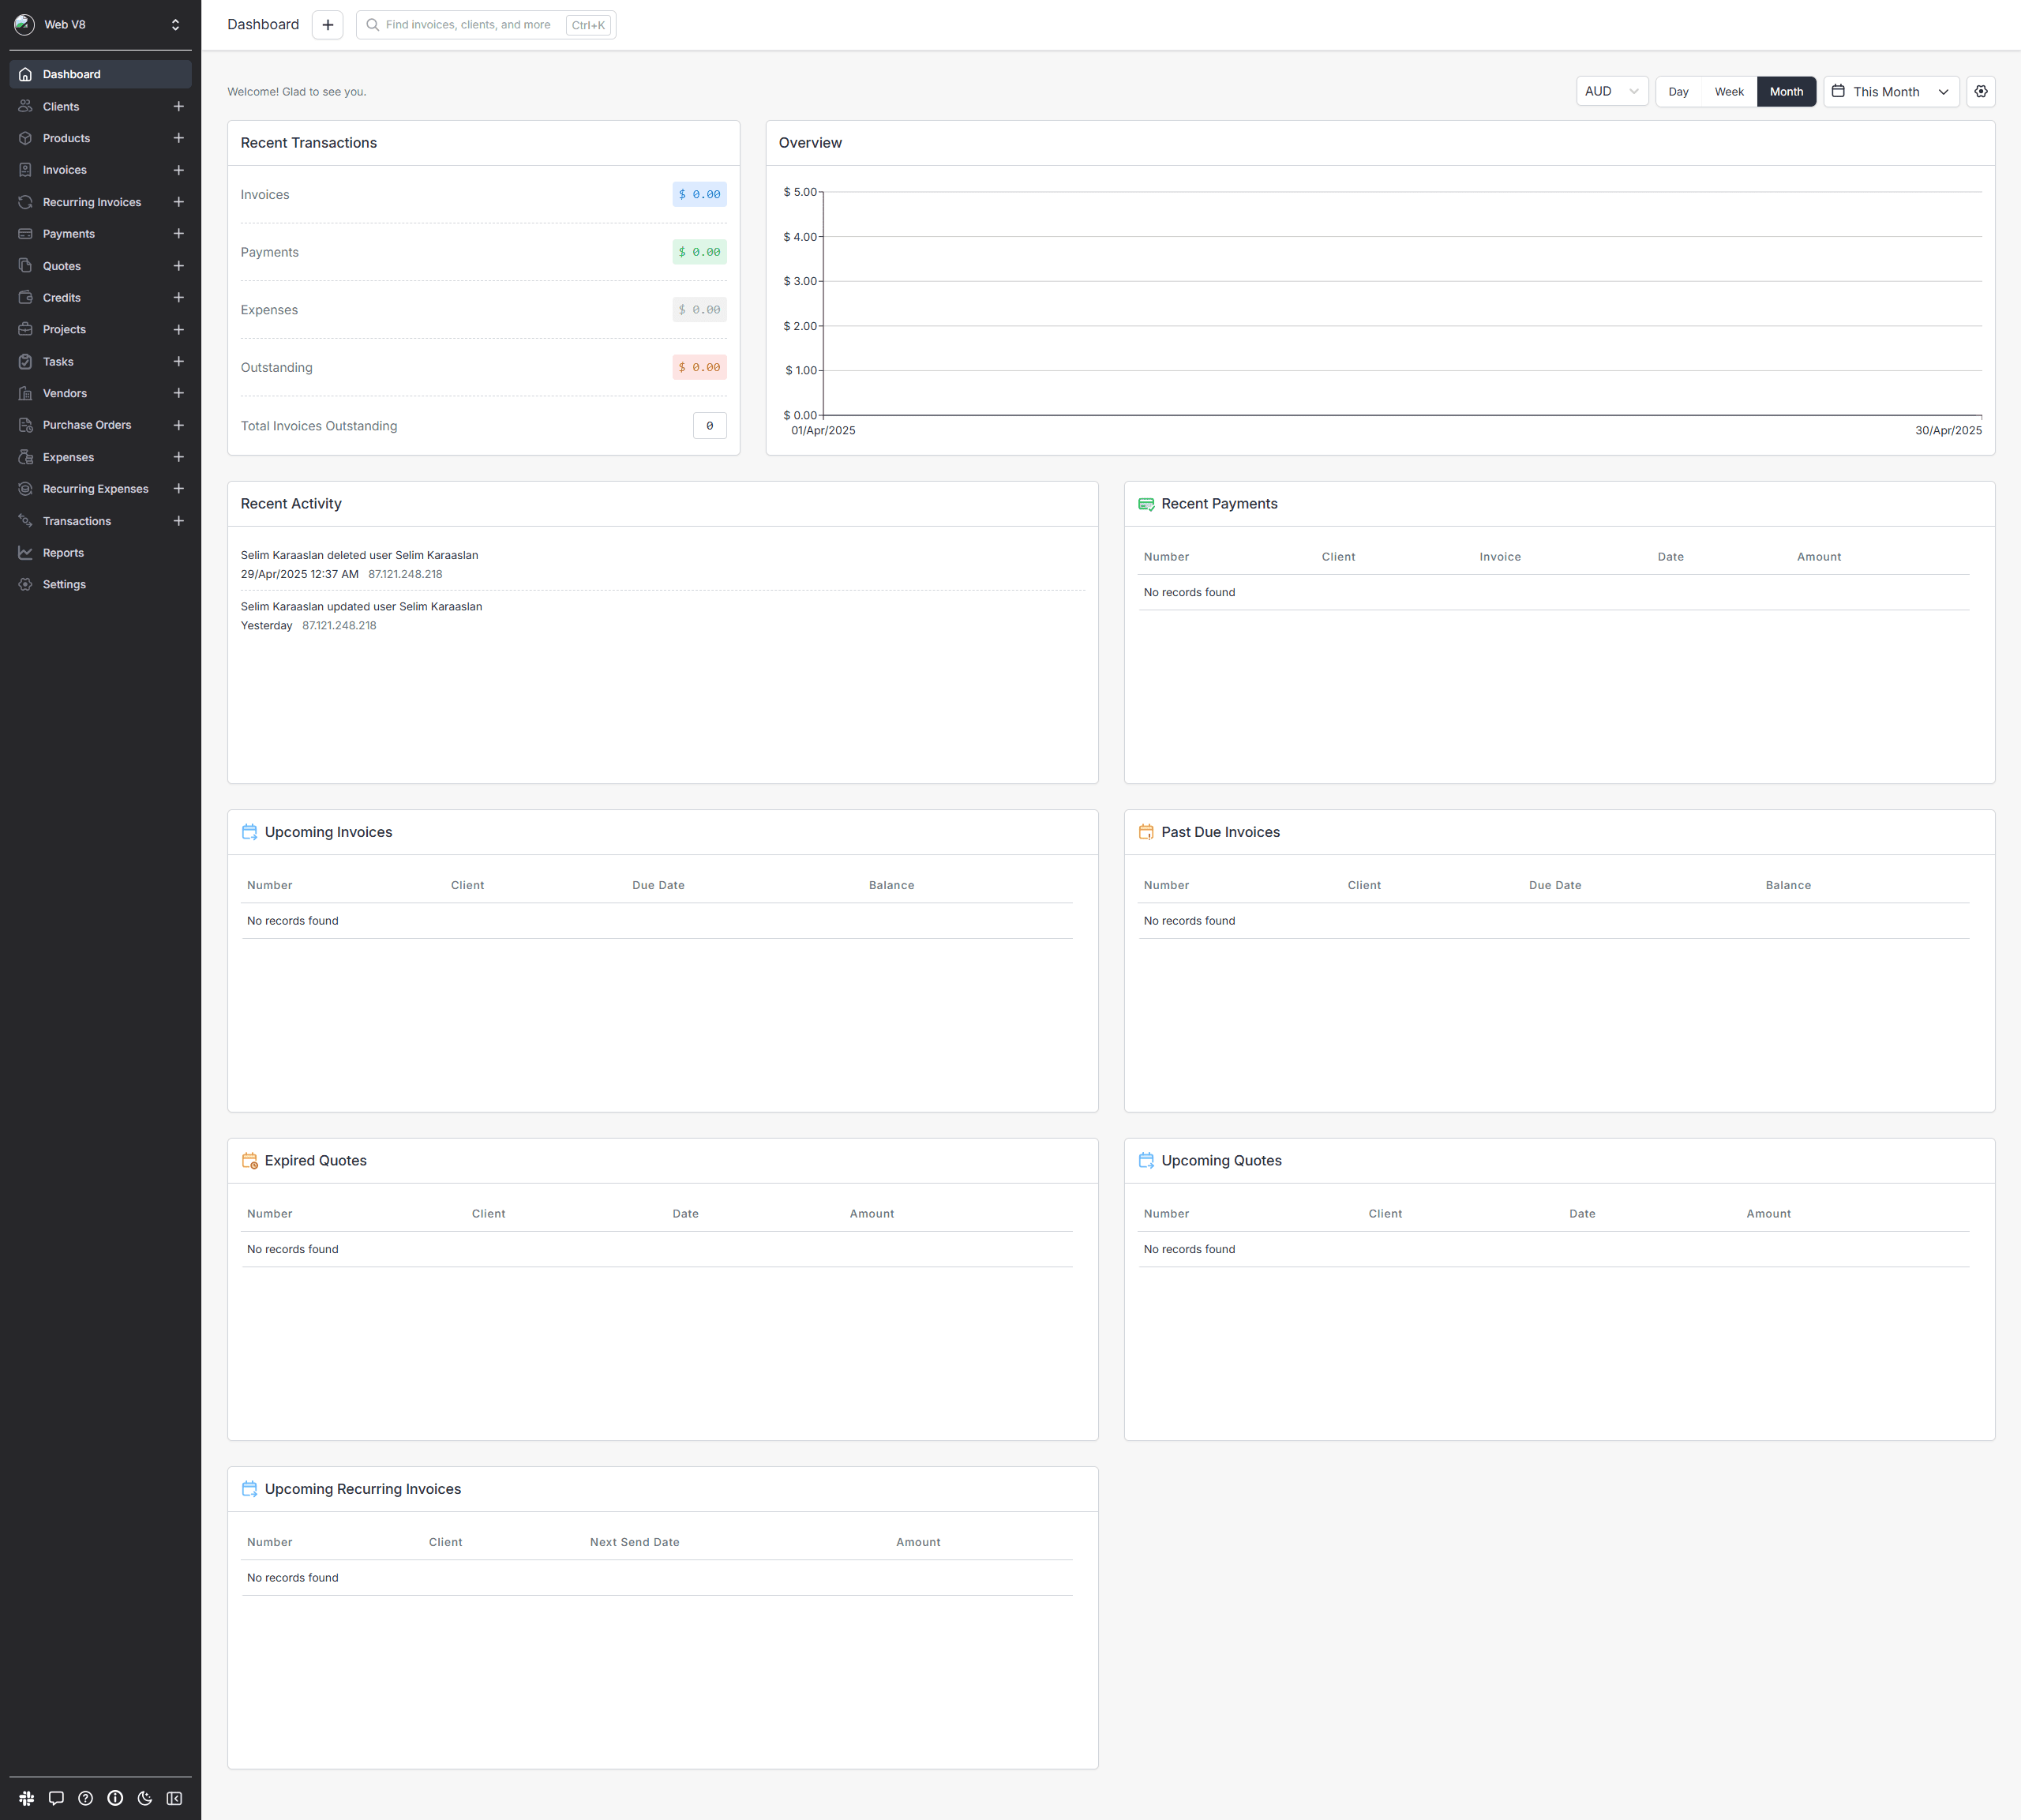The height and width of the screenshot is (1820, 2021).
Task: Switch chart grouping to Week
Action: (x=1729, y=91)
